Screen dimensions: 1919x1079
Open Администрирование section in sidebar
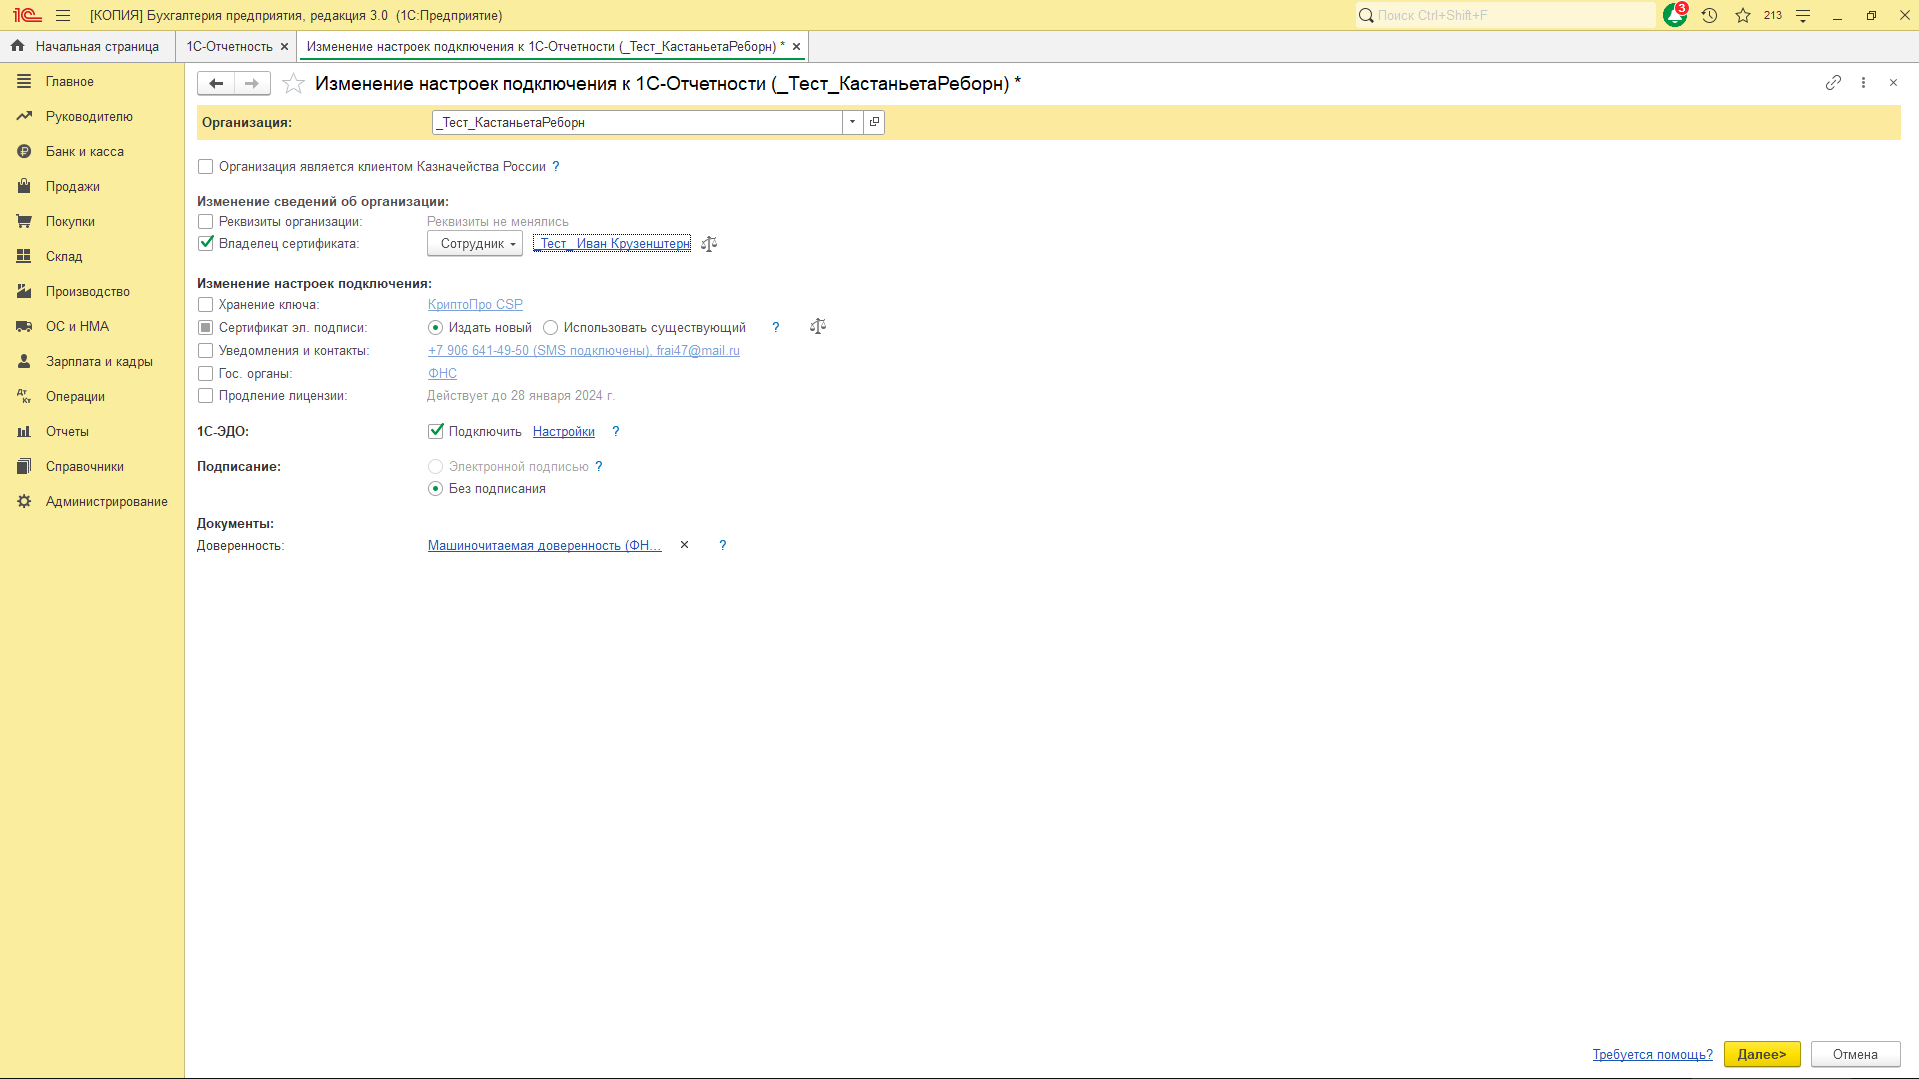92,502
